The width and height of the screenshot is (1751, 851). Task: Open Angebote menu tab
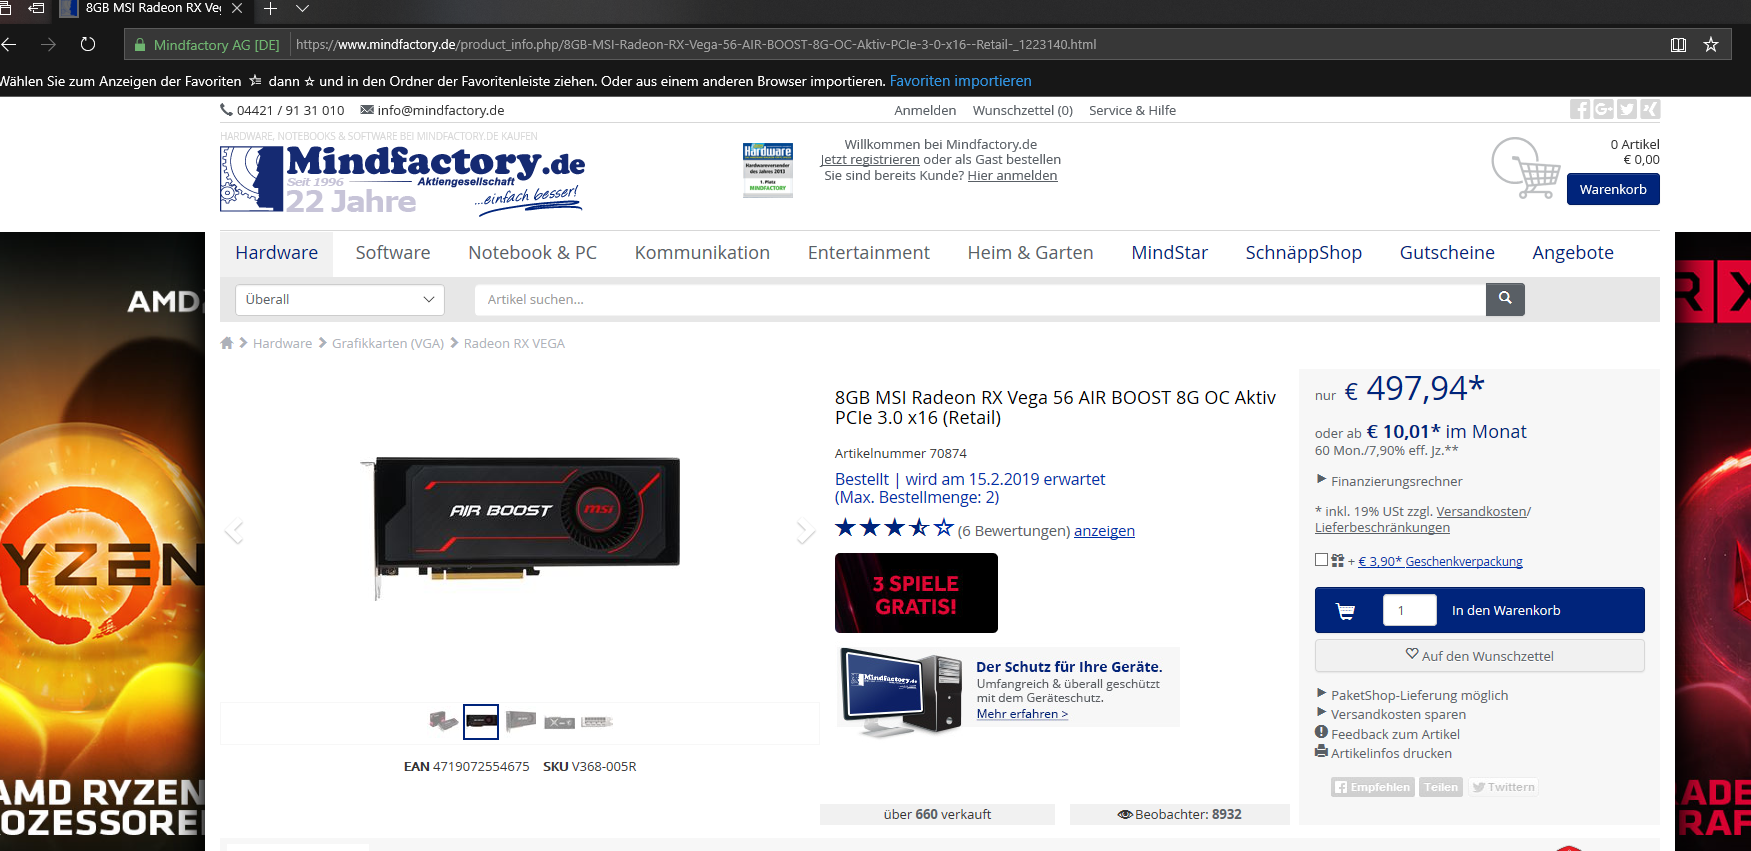[x=1573, y=253]
